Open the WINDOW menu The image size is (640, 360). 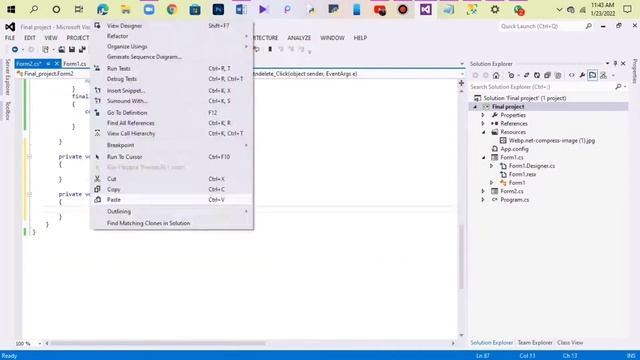click(x=332, y=38)
